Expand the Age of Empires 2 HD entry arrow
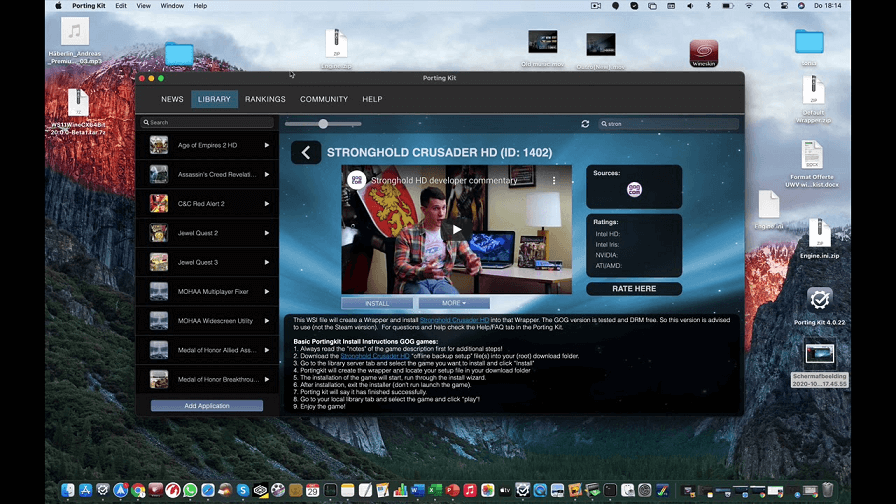Image resolution: width=896 pixels, height=504 pixels. 267,145
